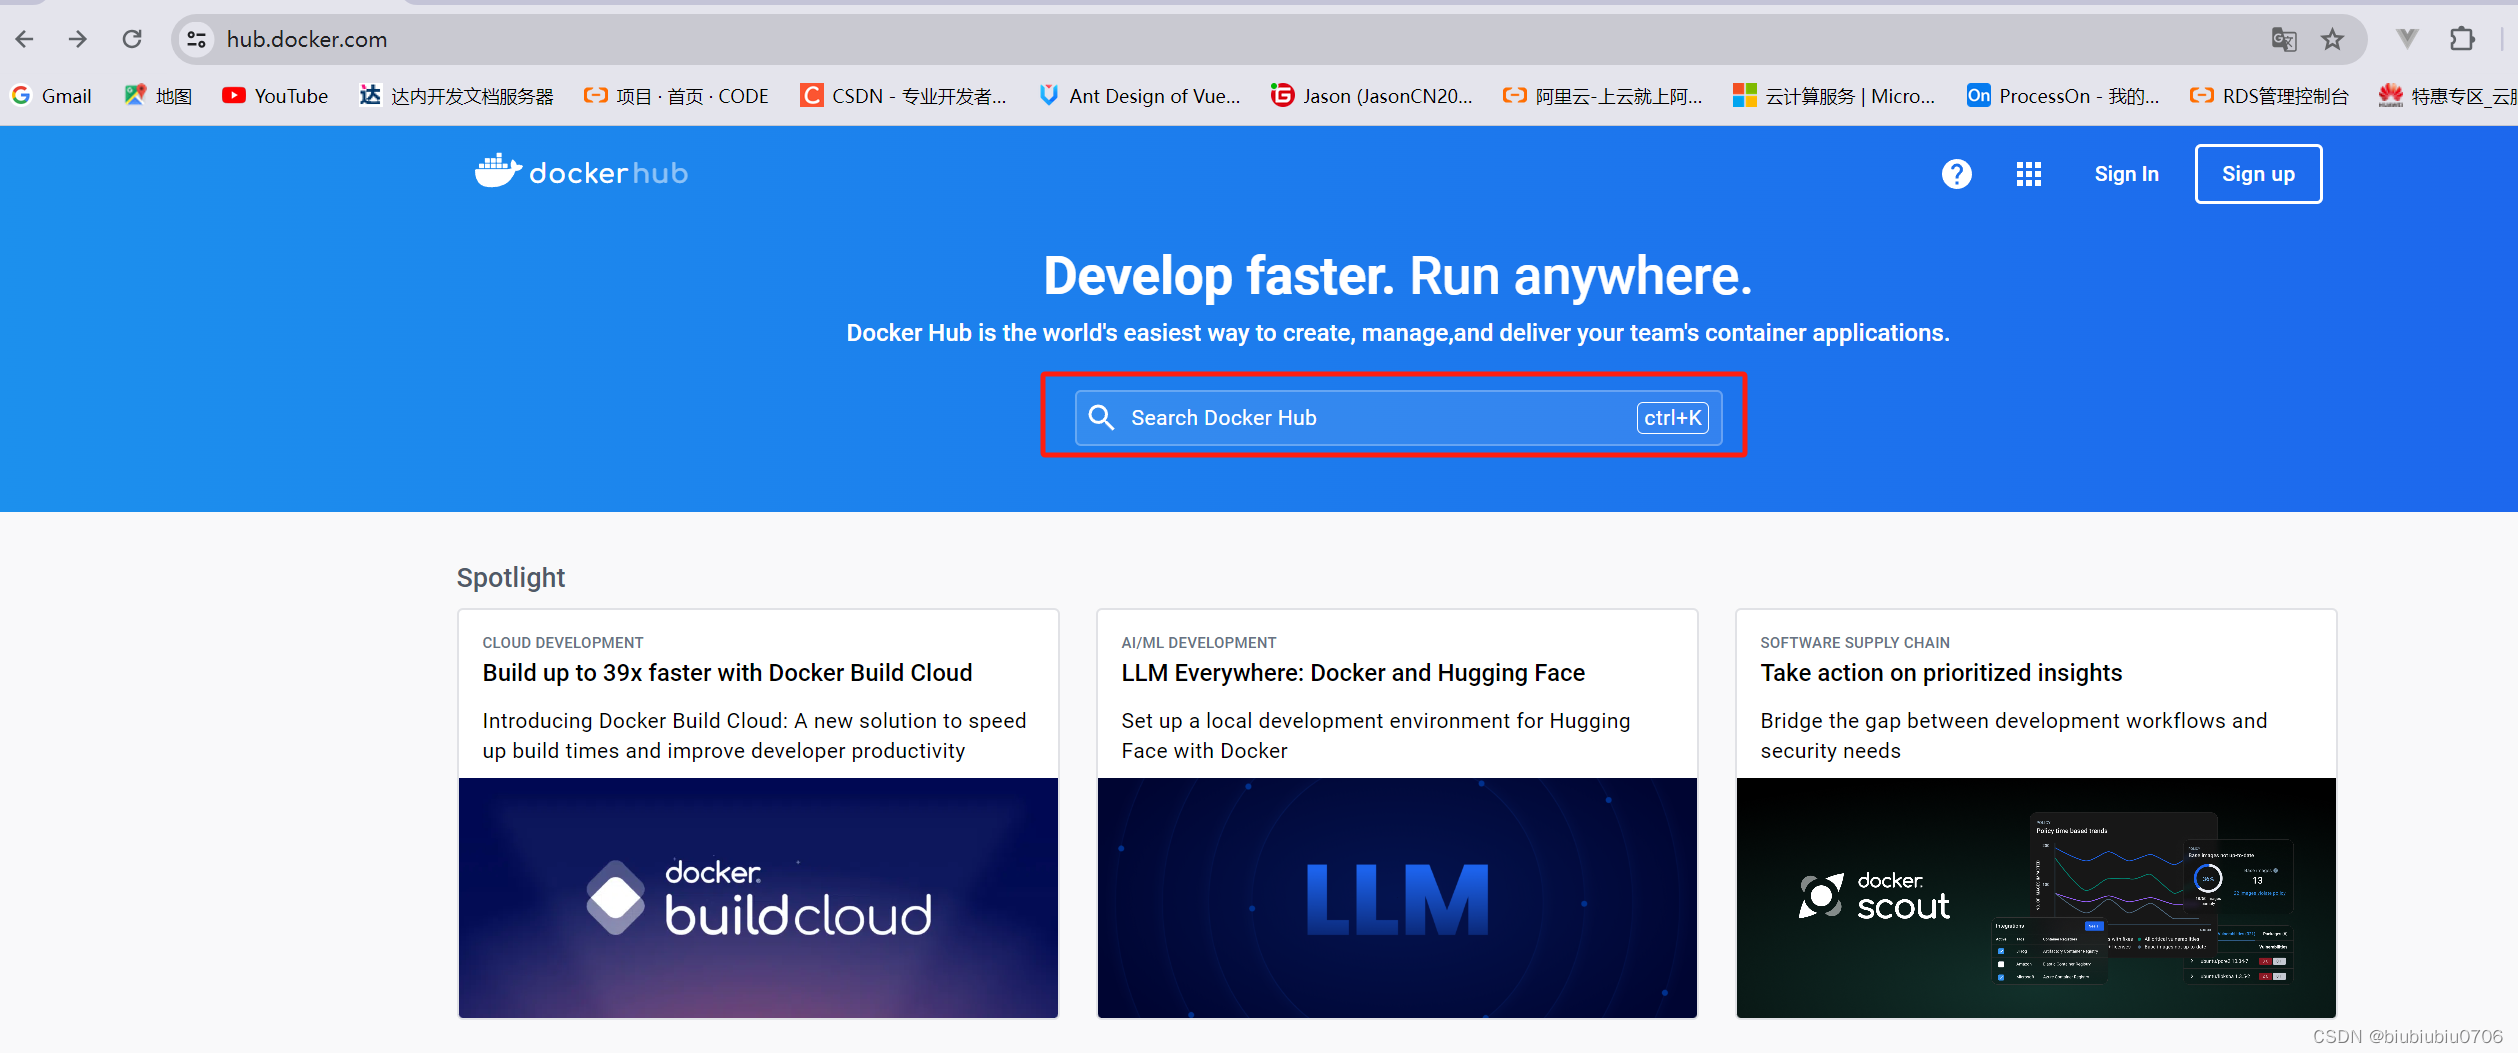
Task: Open the Ant Design of Vue bookmark
Action: point(1139,95)
